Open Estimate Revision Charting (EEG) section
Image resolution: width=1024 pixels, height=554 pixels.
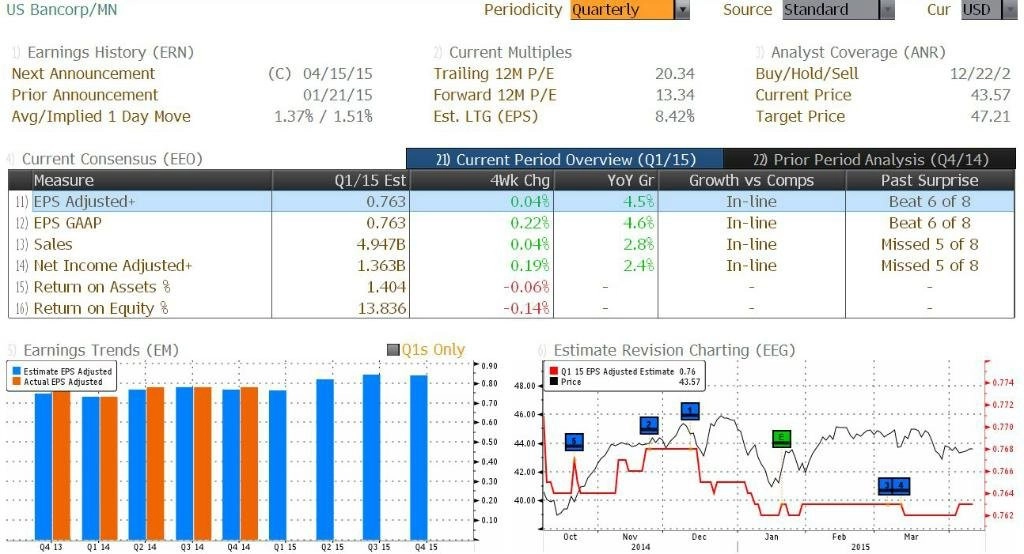pyautogui.click(x=675, y=350)
